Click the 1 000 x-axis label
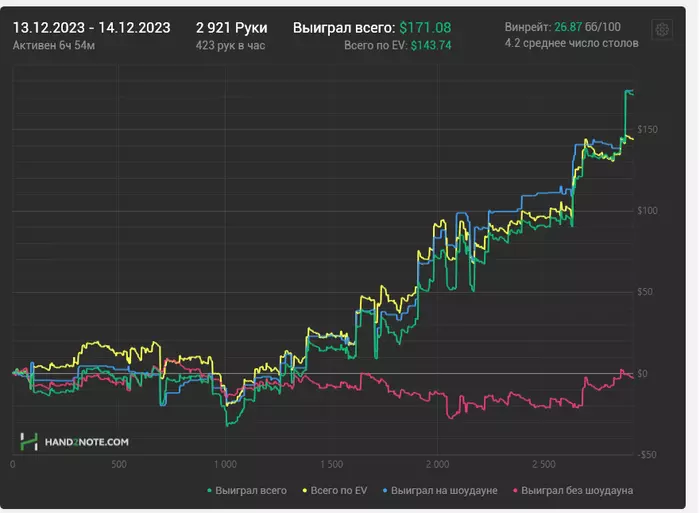Image resolution: width=700 pixels, height=513 pixels. [225, 464]
